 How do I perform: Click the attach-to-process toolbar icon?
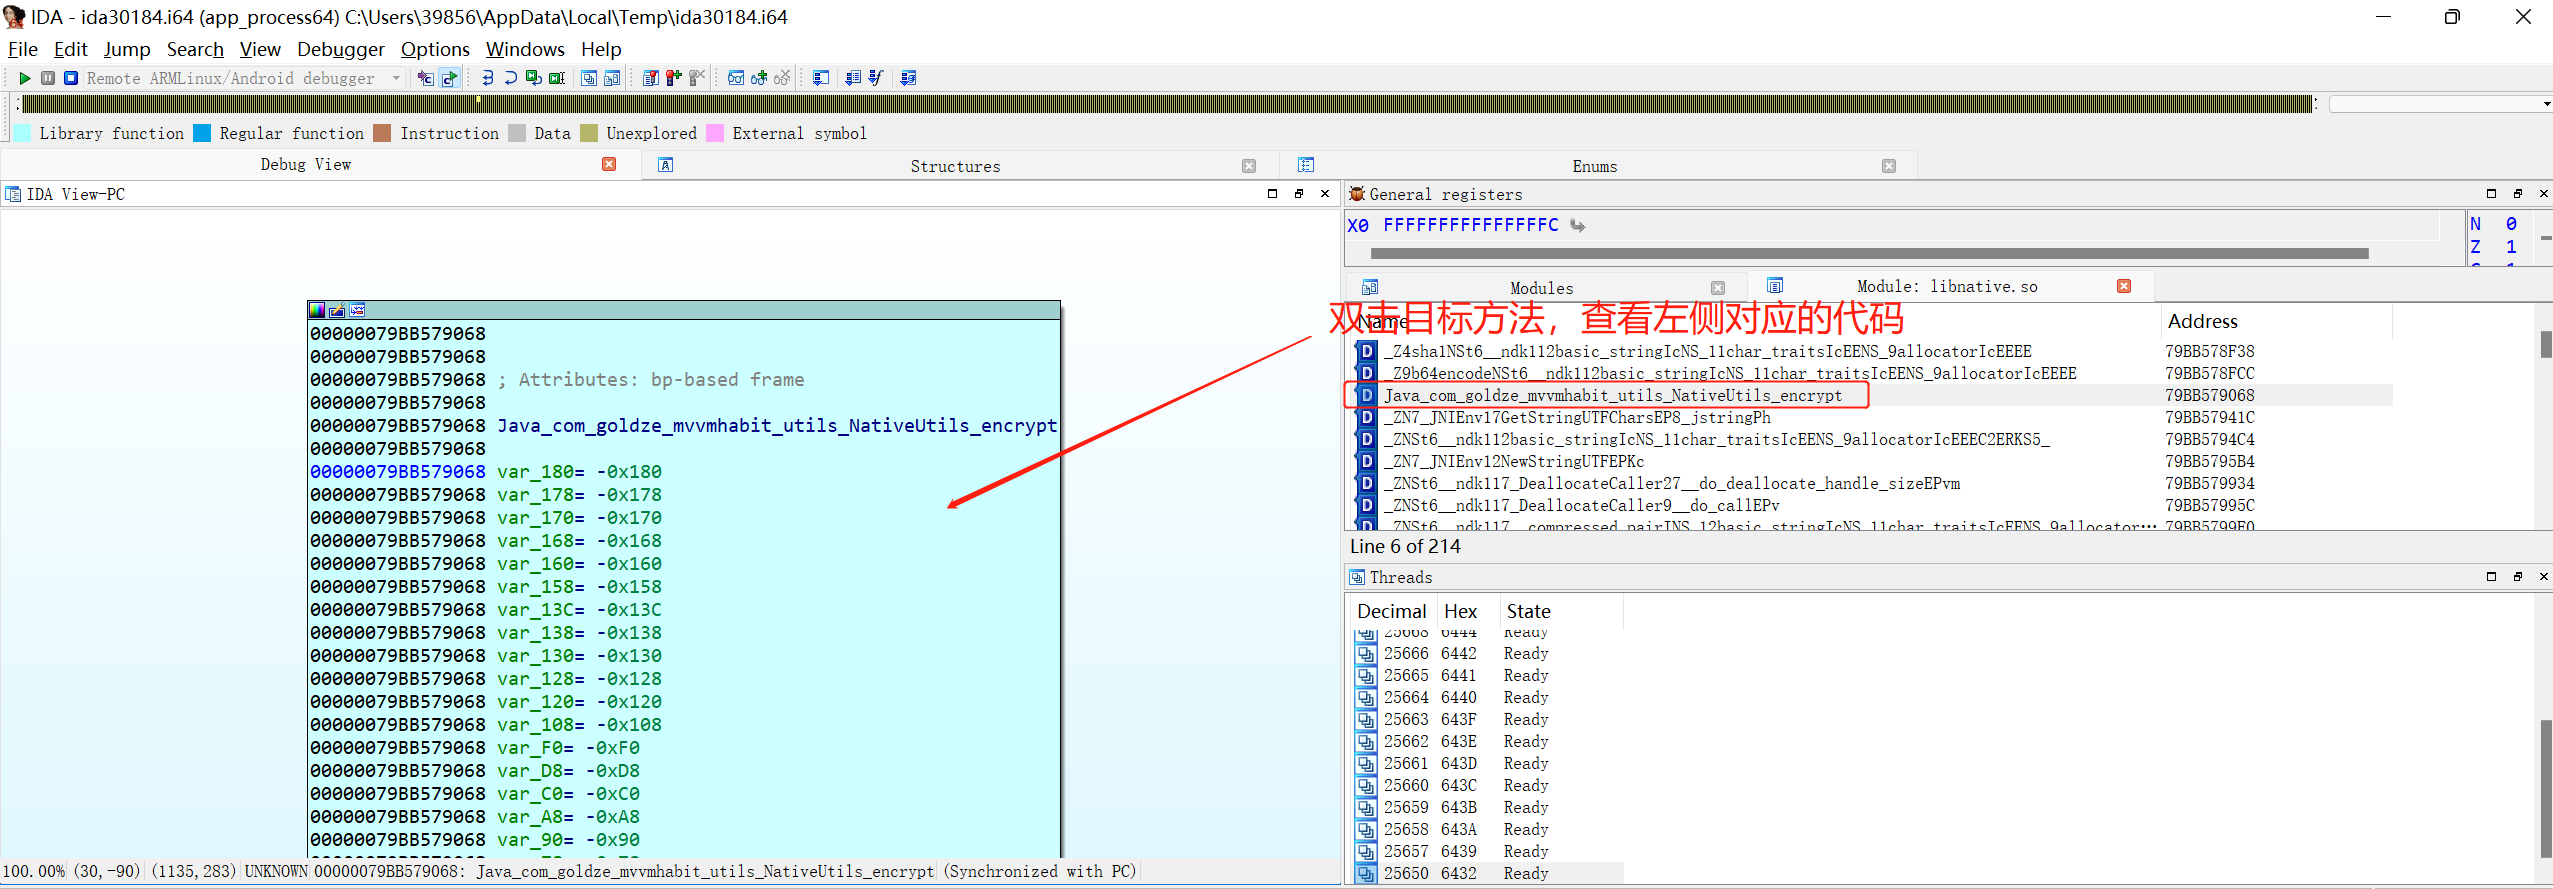click(x=425, y=78)
